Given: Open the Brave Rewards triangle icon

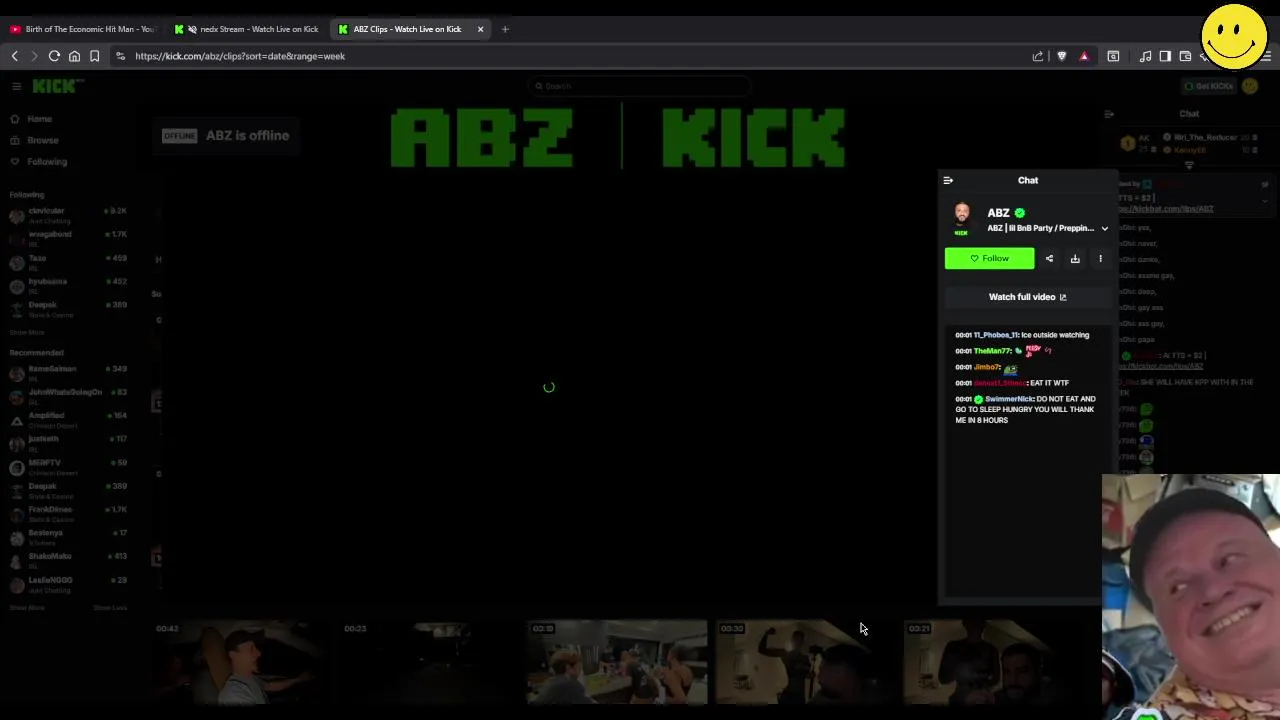Looking at the screenshot, I should [x=1084, y=56].
